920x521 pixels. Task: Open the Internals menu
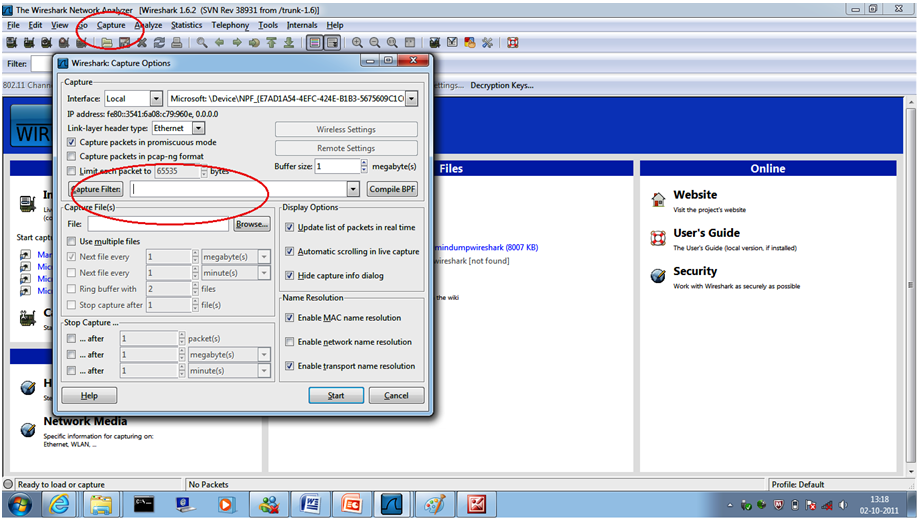(302, 25)
